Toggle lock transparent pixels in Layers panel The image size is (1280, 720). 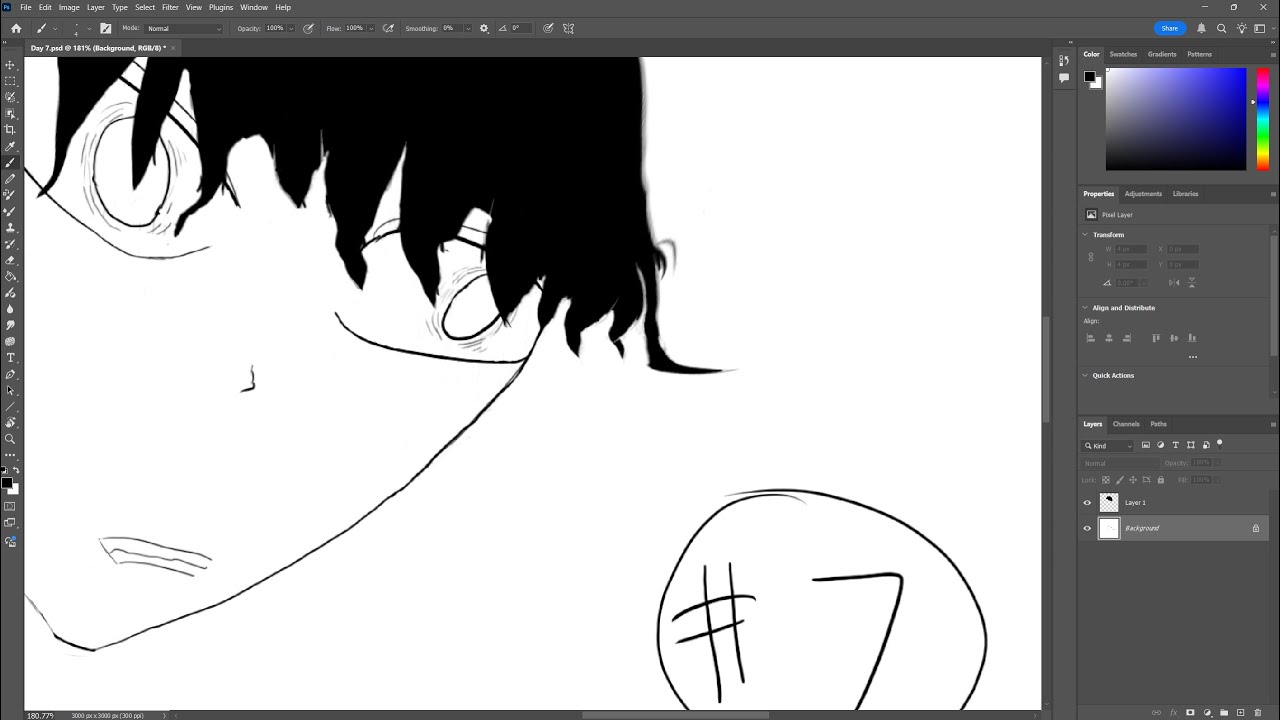click(1106, 480)
